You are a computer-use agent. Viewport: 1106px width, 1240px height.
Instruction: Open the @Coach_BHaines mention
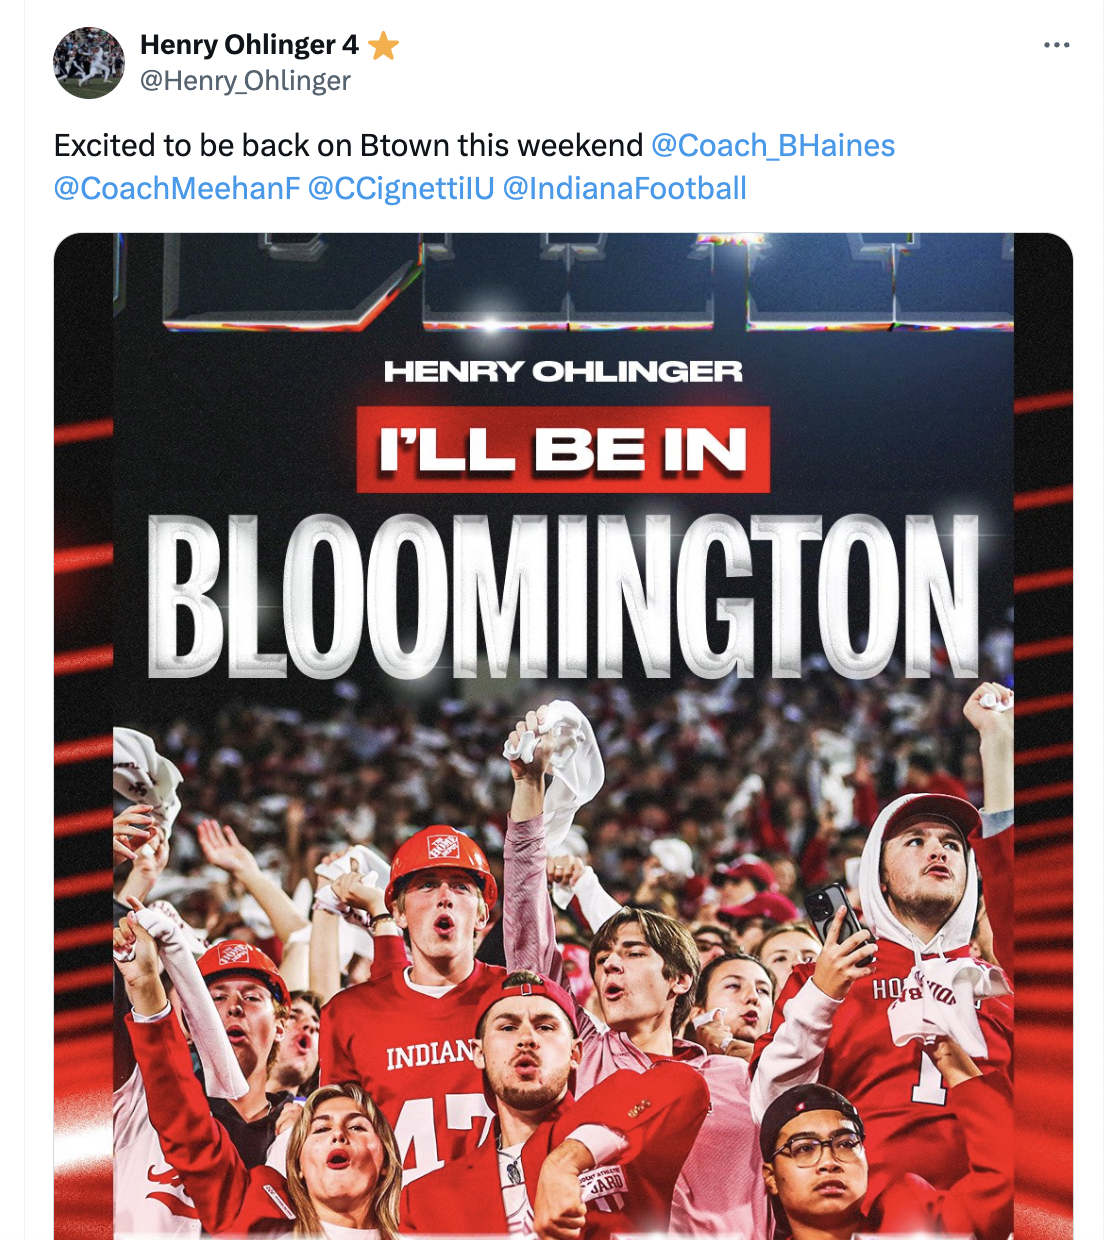coord(772,146)
